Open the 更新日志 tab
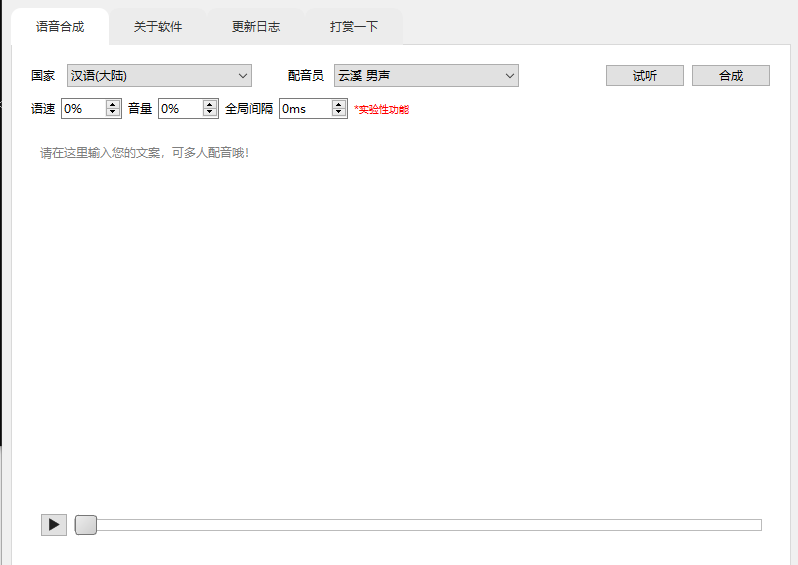This screenshot has width=798, height=565. pyautogui.click(x=256, y=26)
